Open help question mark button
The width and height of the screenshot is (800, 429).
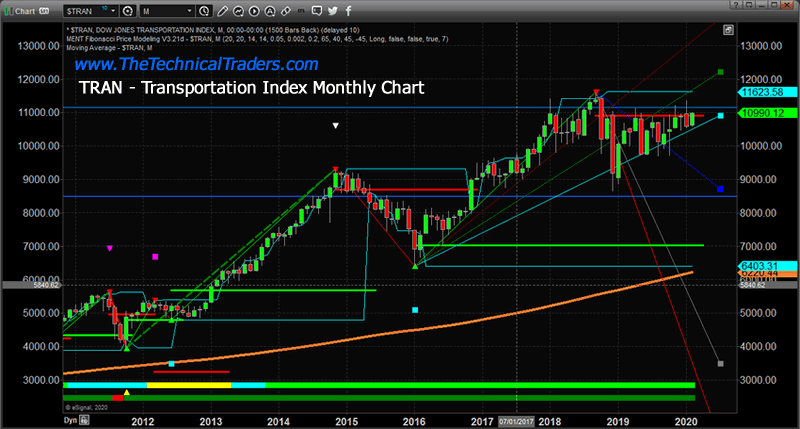click(x=735, y=5)
